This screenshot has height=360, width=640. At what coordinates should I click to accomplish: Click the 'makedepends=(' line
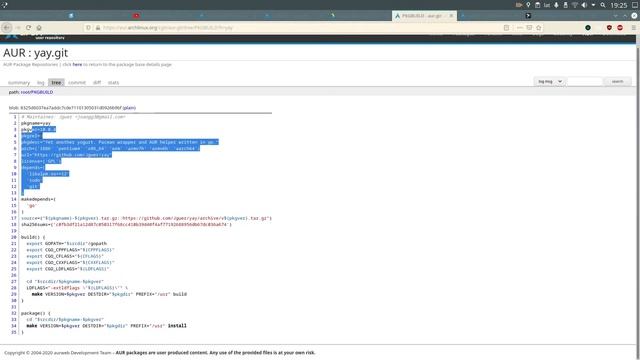point(38,199)
